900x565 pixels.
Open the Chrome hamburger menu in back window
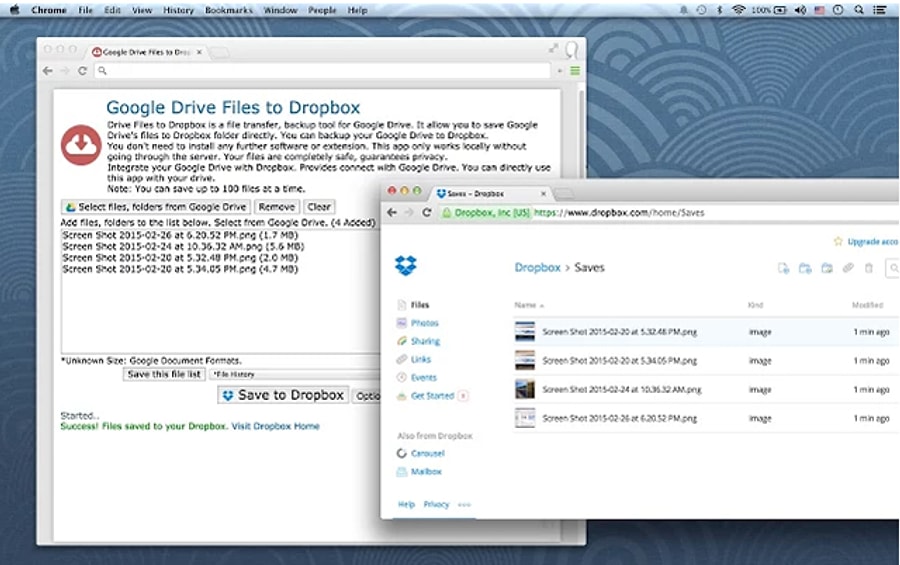[x=574, y=71]
